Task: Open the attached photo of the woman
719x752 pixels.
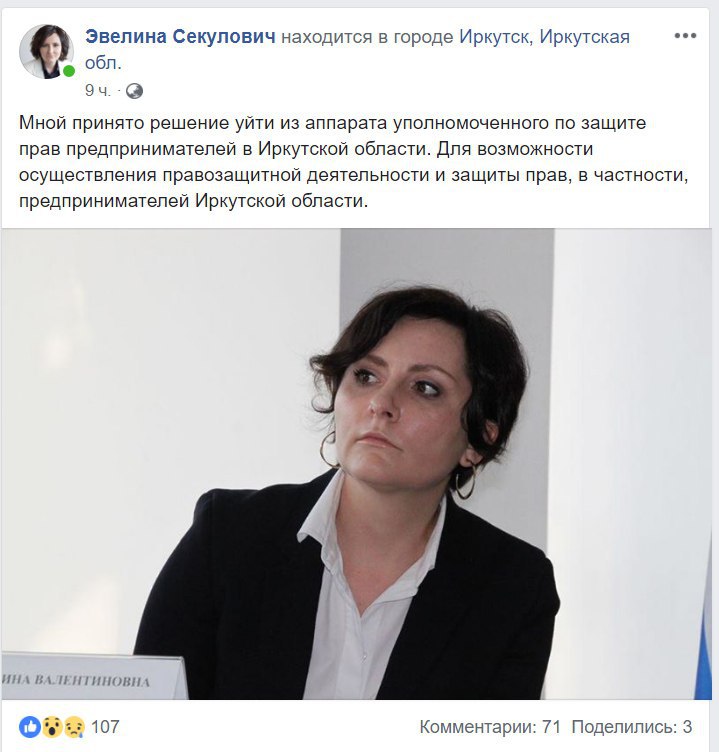Action: click(x=356, y=464)
